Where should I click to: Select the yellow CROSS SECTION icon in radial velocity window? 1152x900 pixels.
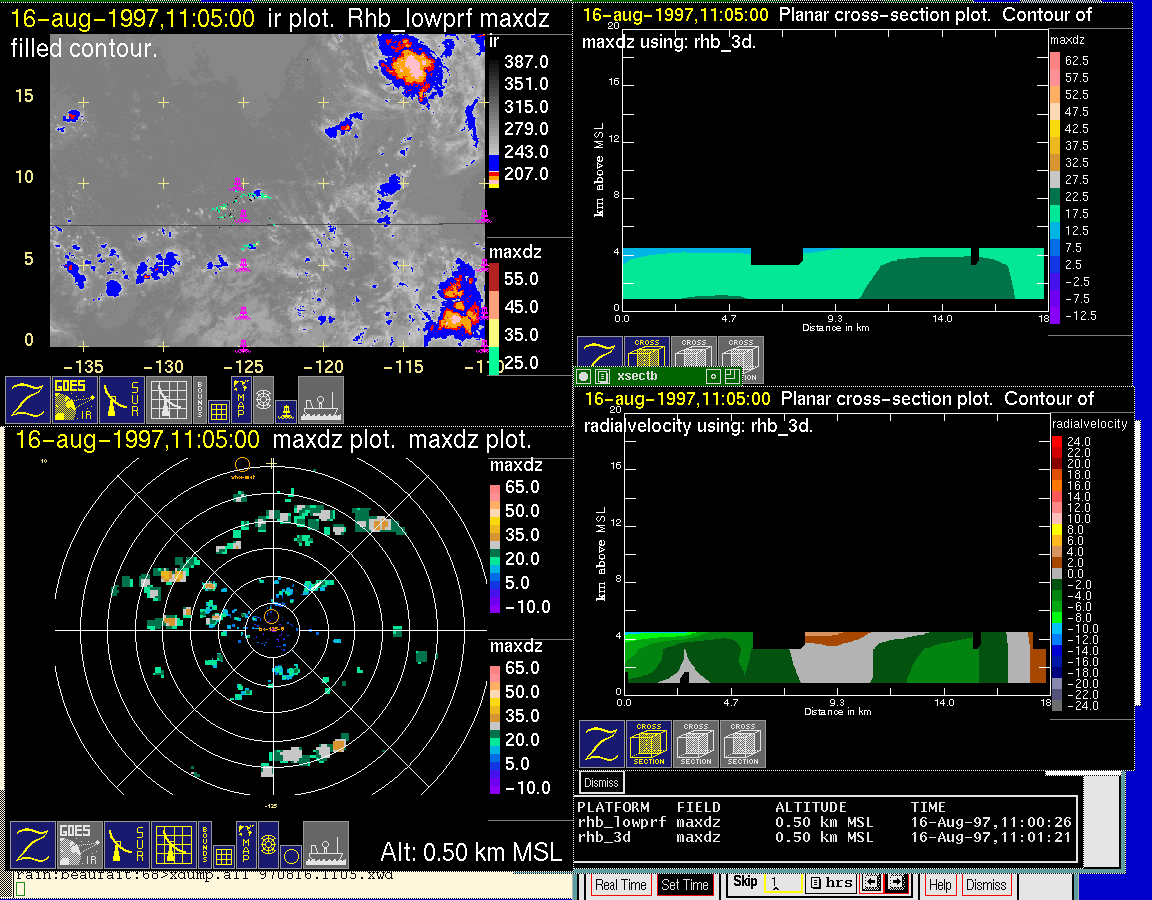[649, 744]
